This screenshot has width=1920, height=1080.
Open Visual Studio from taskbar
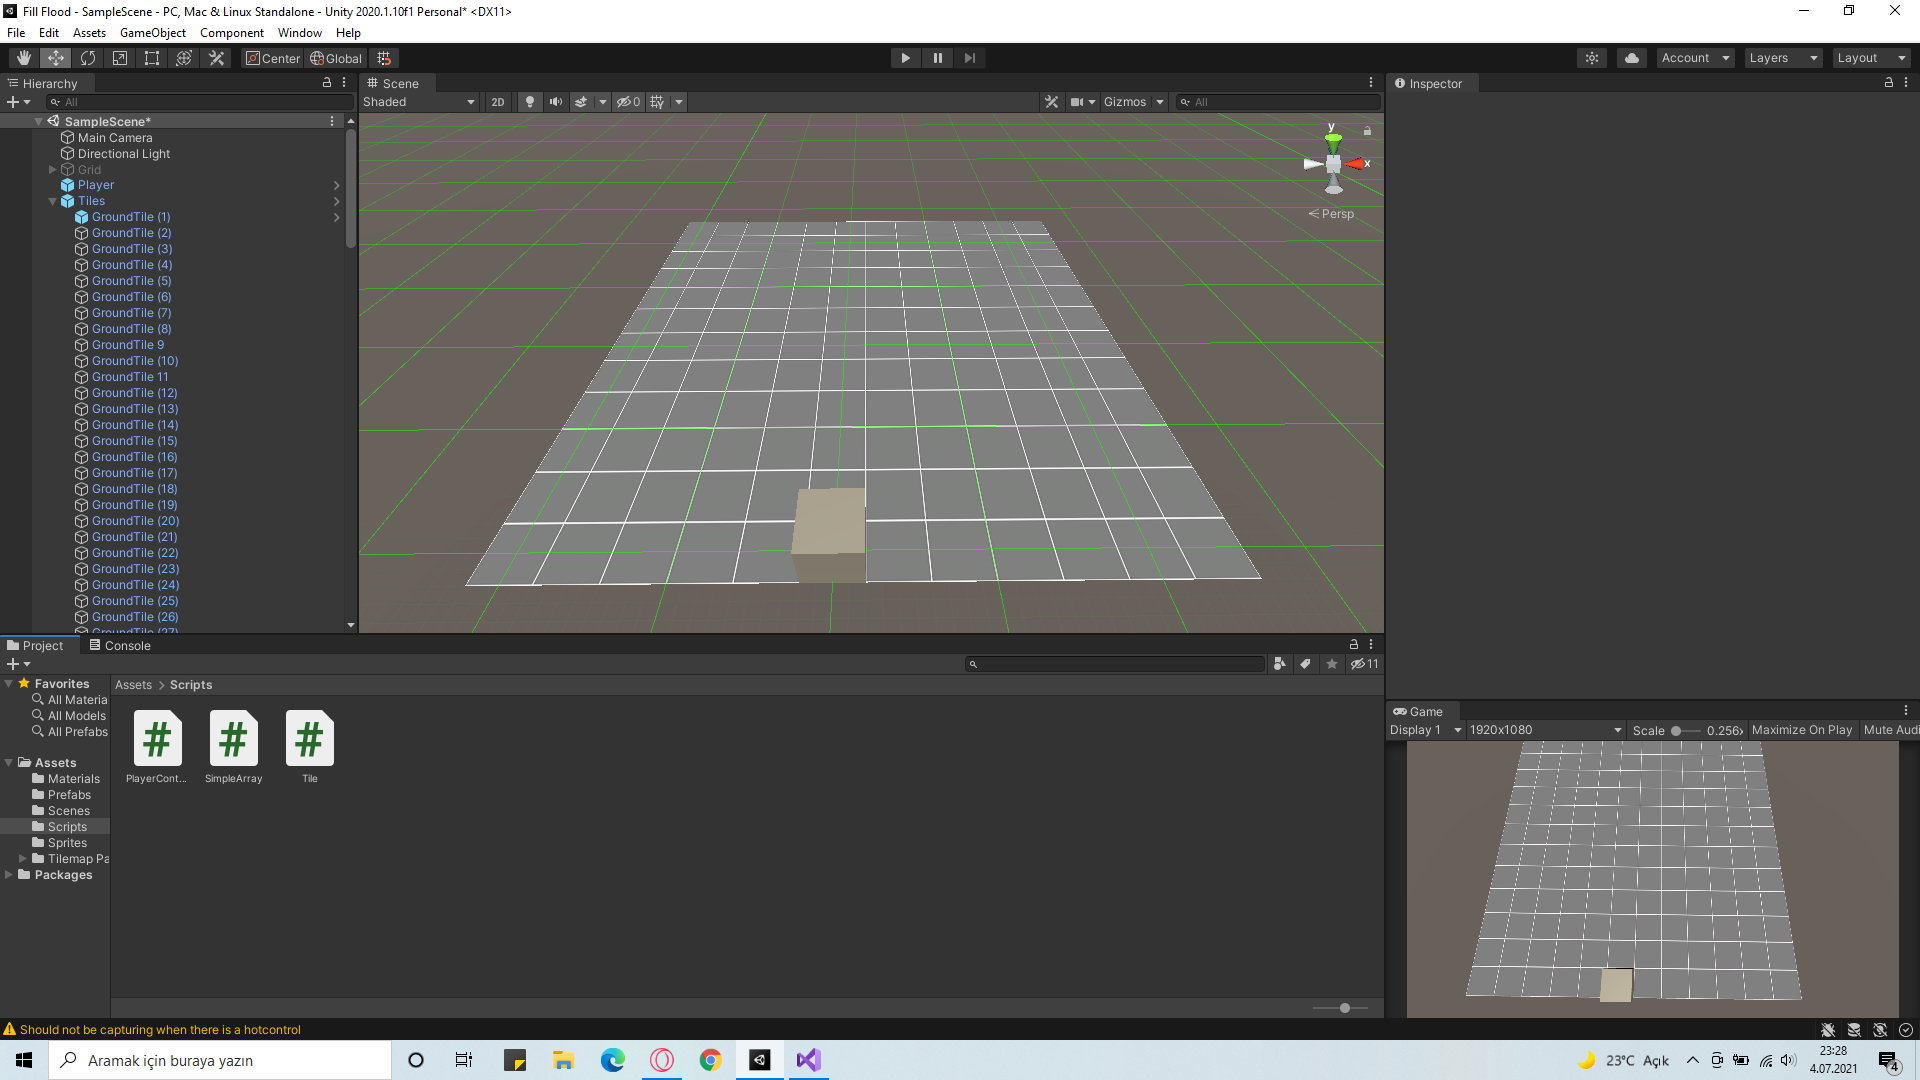pos(808,1060)
